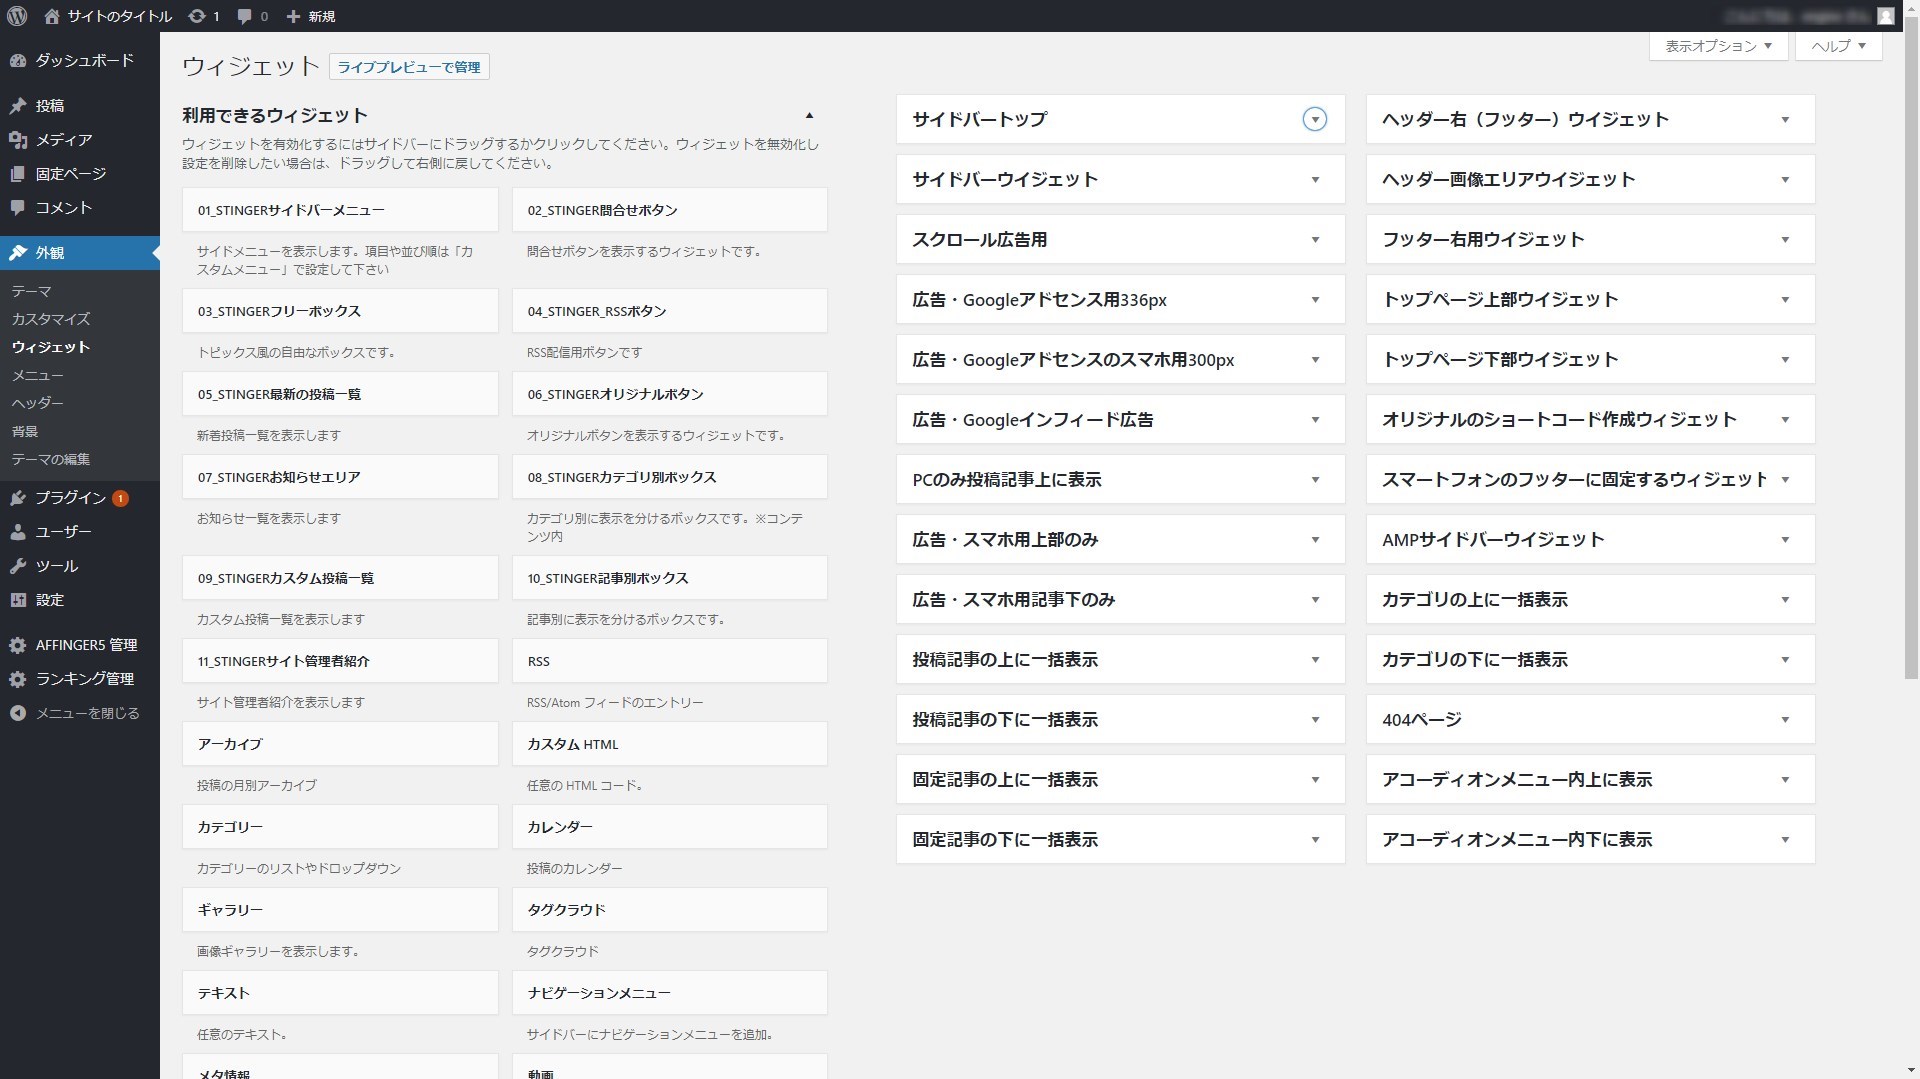
Task: Open the ヘッダー submenu item
Action: pos(37,403)
